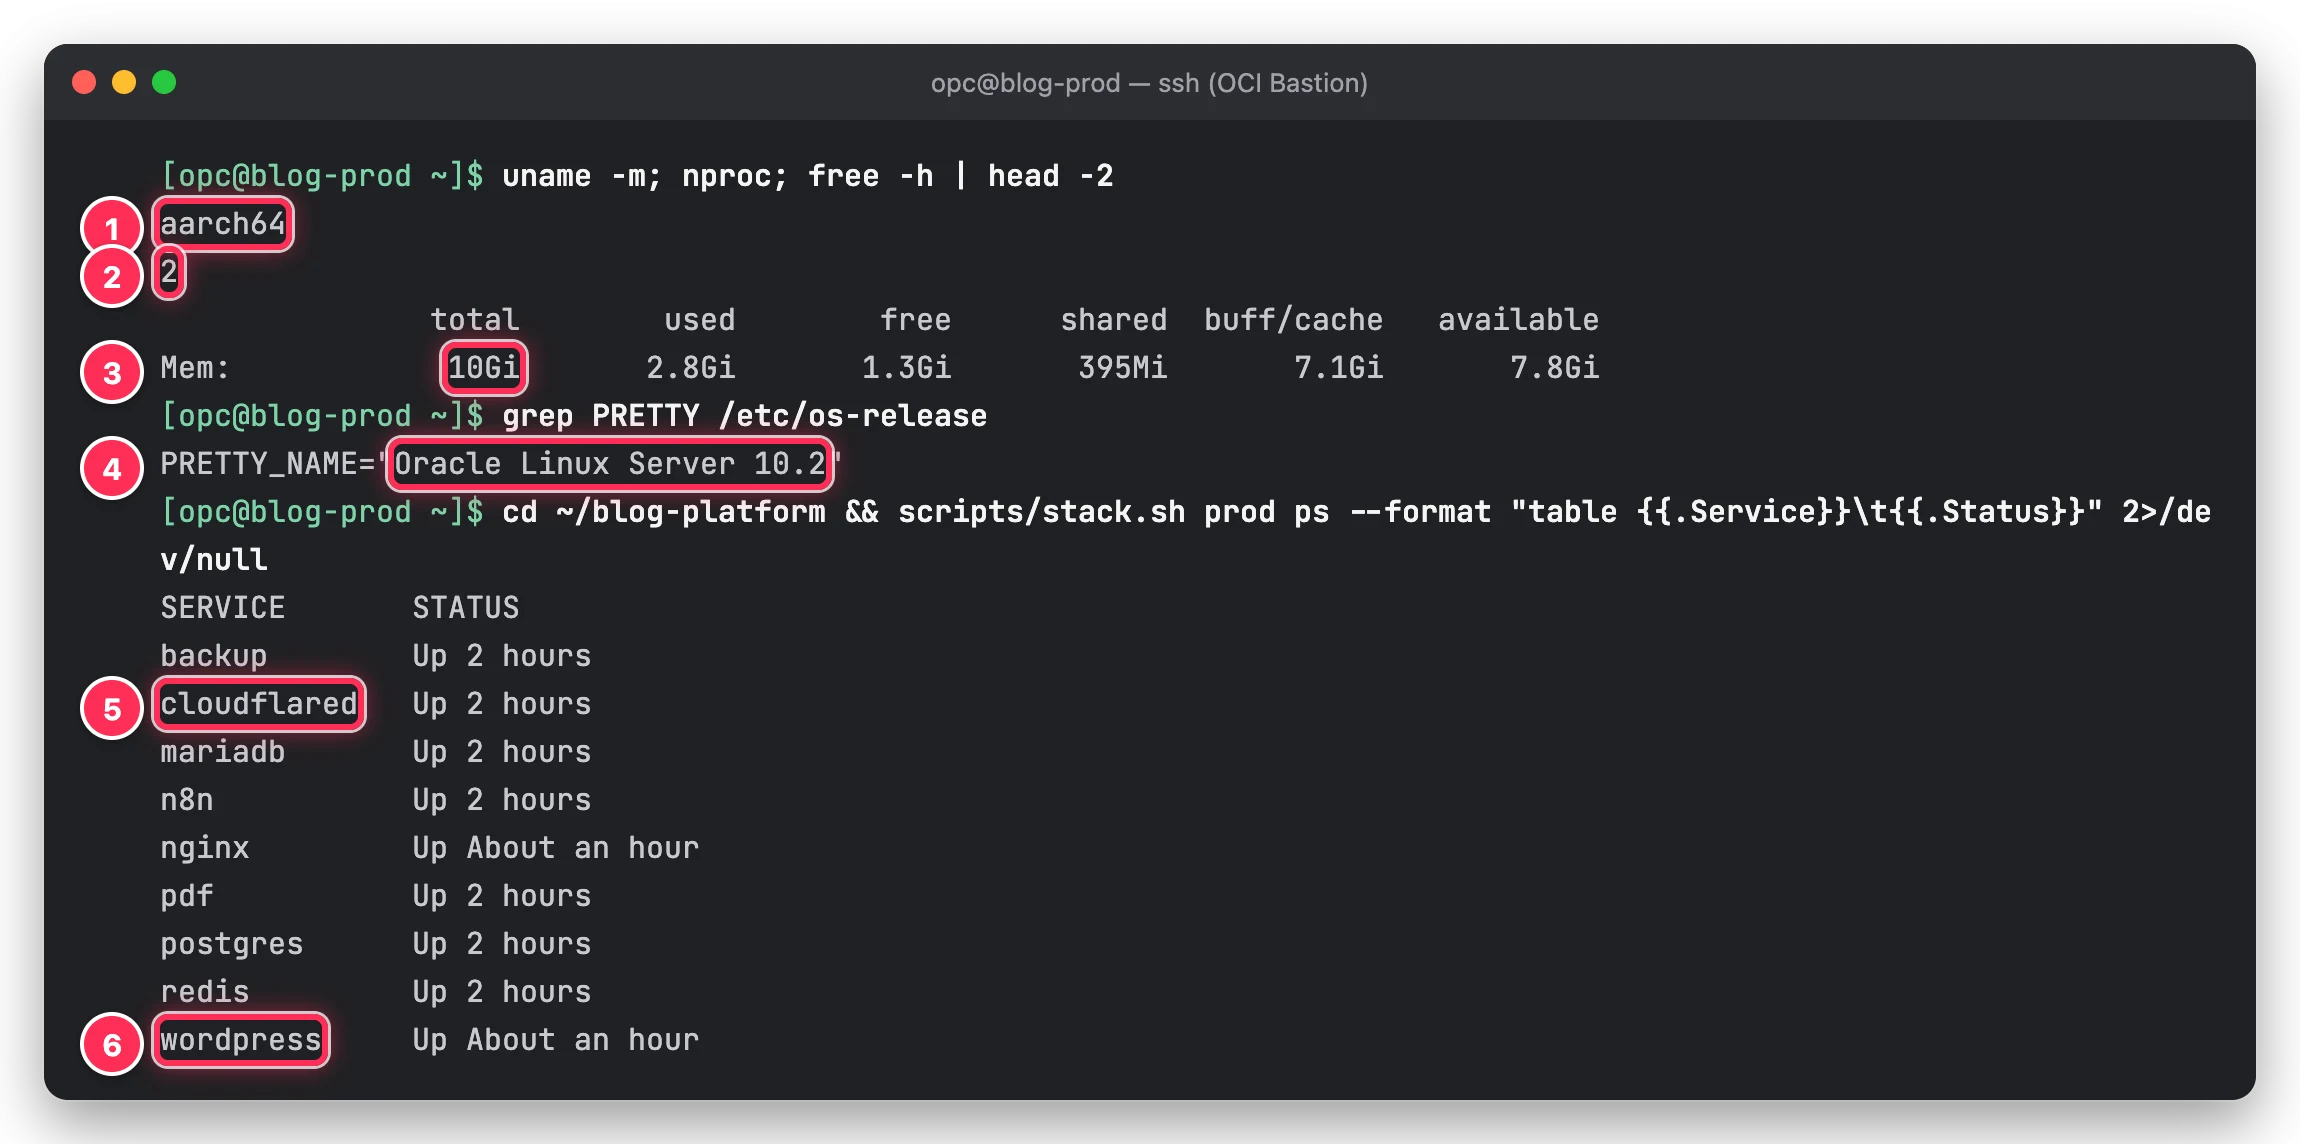Click the buff/cache value 7.1Gi
Viewport: 2300px width, 1144px height.
[x=1338, y=368]
